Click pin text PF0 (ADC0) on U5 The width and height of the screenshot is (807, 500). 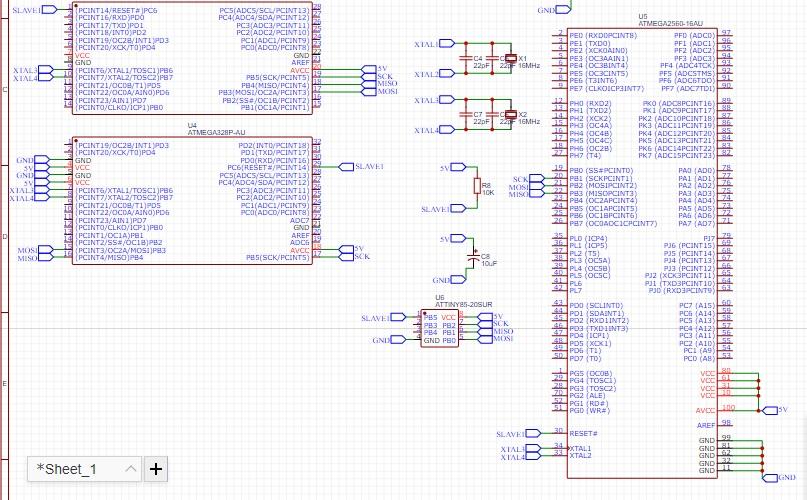[x=694, y=36]
